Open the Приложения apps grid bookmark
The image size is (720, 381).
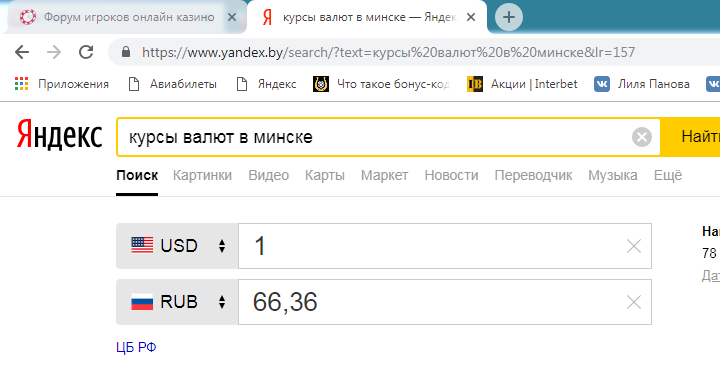[x=62, y=84]
